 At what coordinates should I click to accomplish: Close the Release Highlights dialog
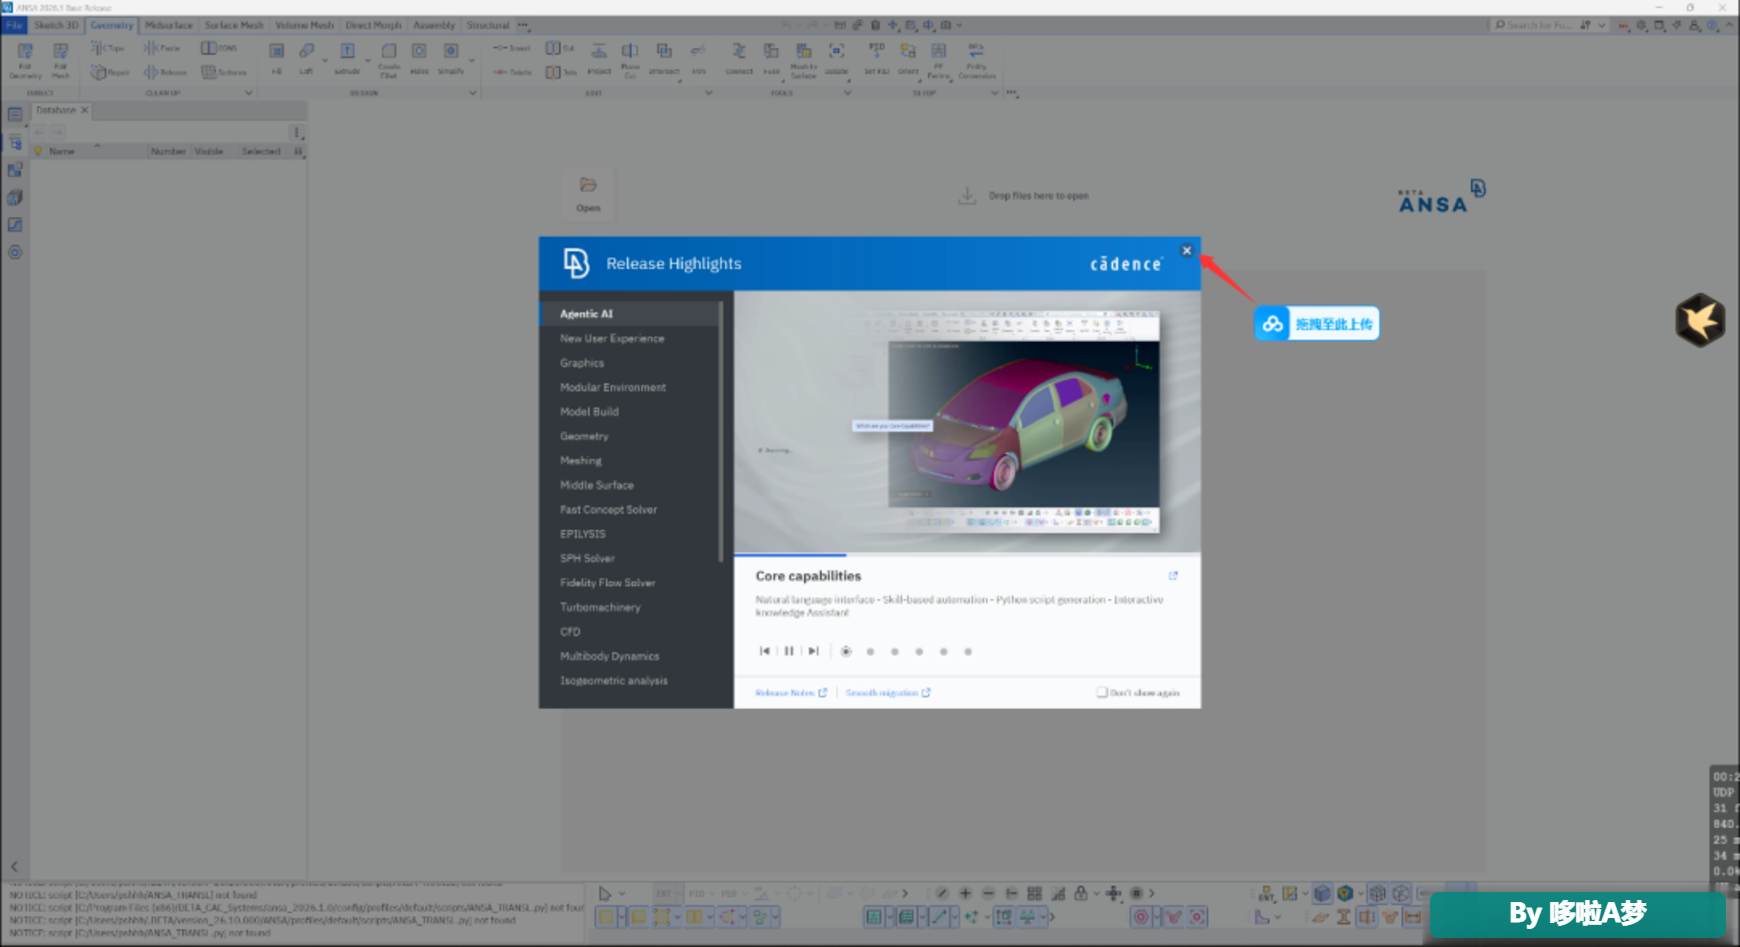click(x=1186, y=251)
